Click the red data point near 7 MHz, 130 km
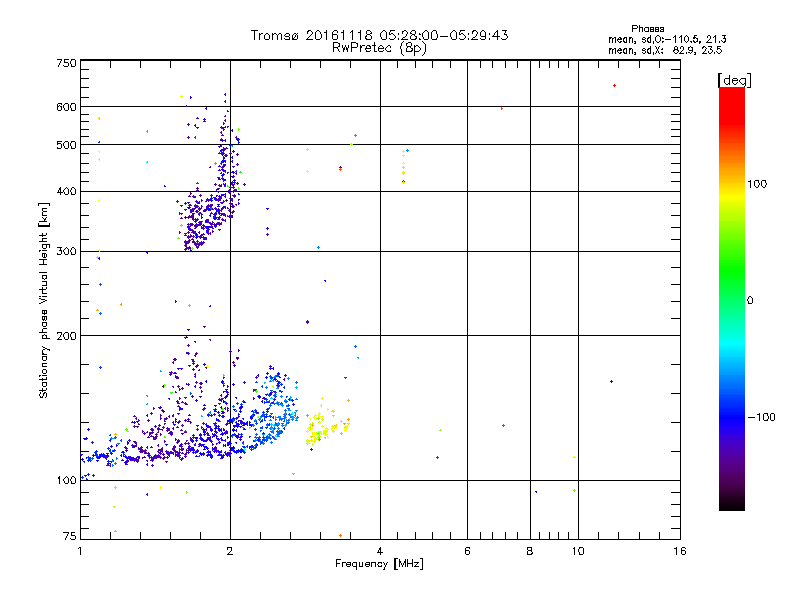The height and width of the screenshot is (600, 800). (x=504, y=426)
